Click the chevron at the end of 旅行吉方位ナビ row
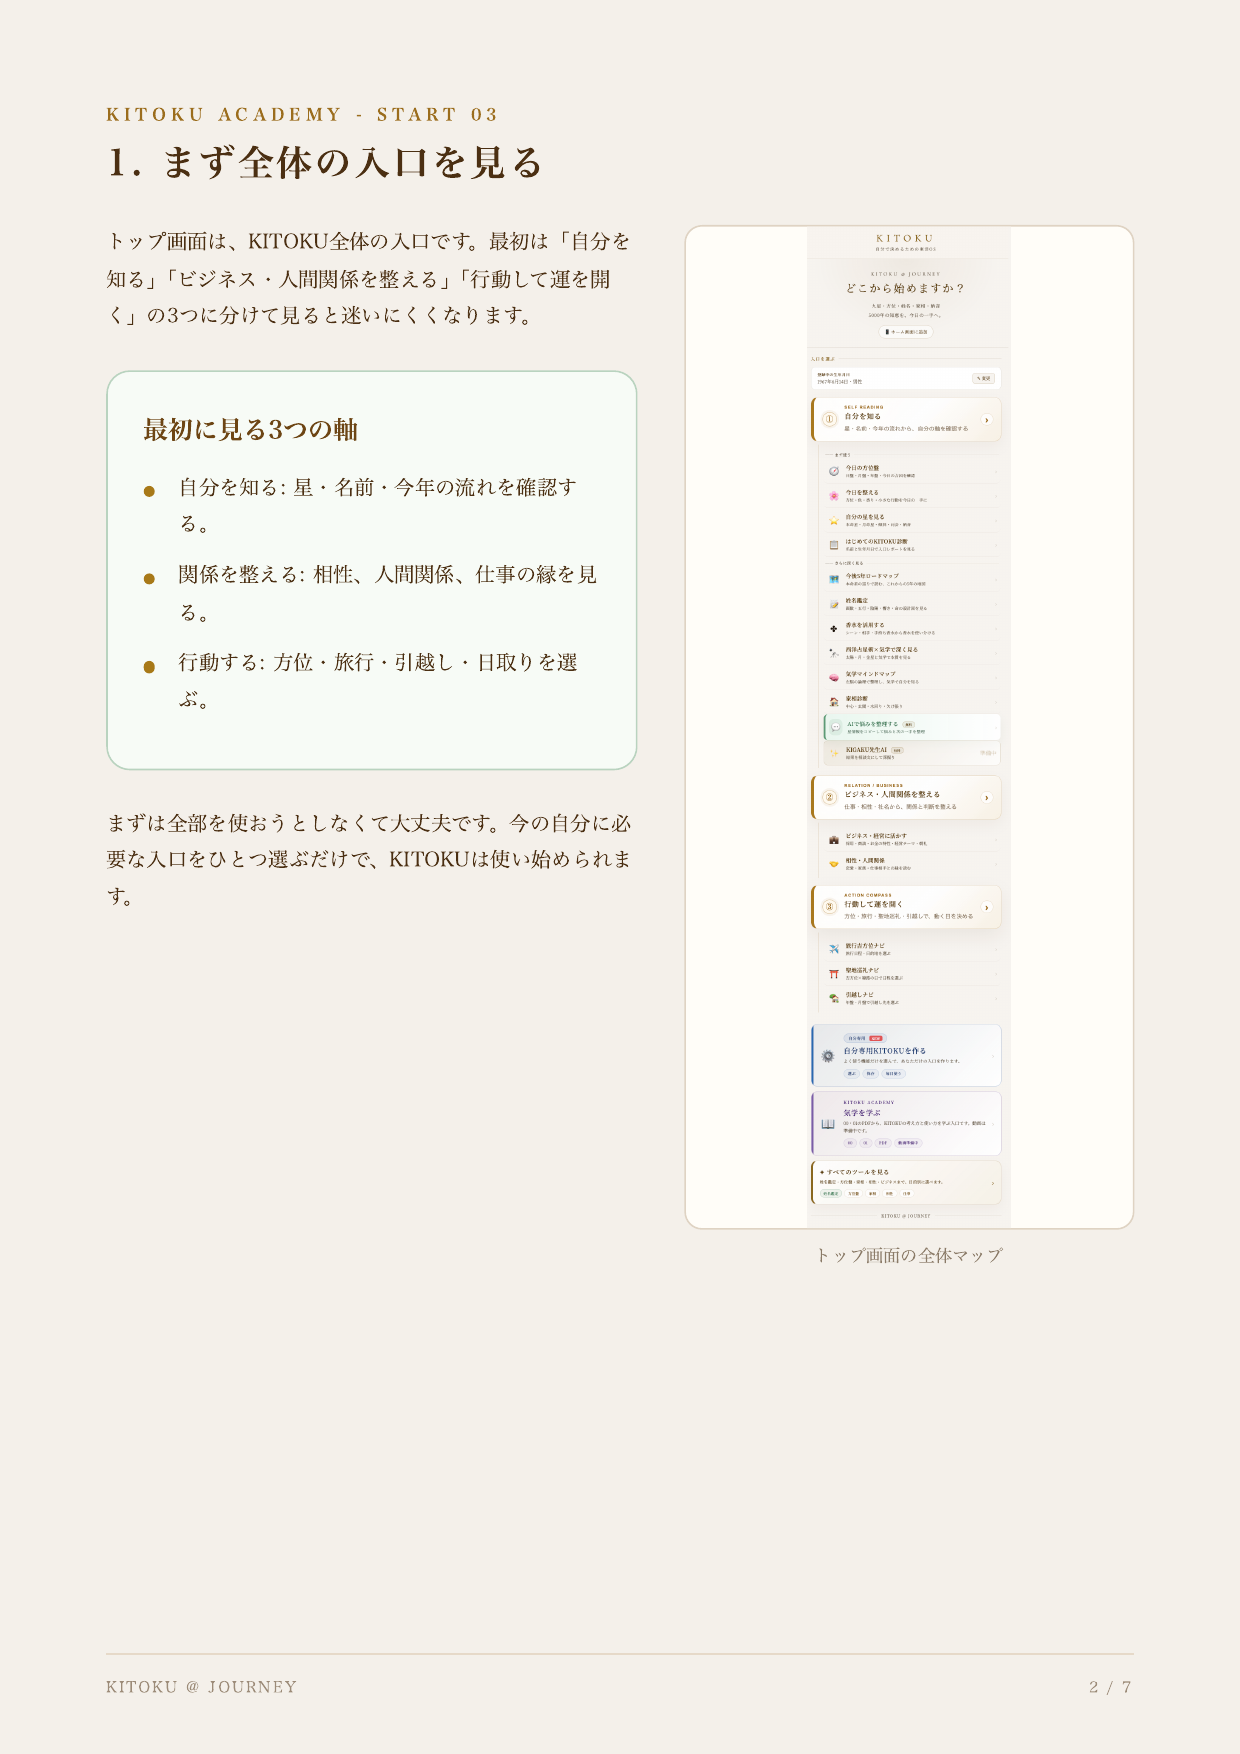This screenshot has height=1754, width=1240. point(996,949)
